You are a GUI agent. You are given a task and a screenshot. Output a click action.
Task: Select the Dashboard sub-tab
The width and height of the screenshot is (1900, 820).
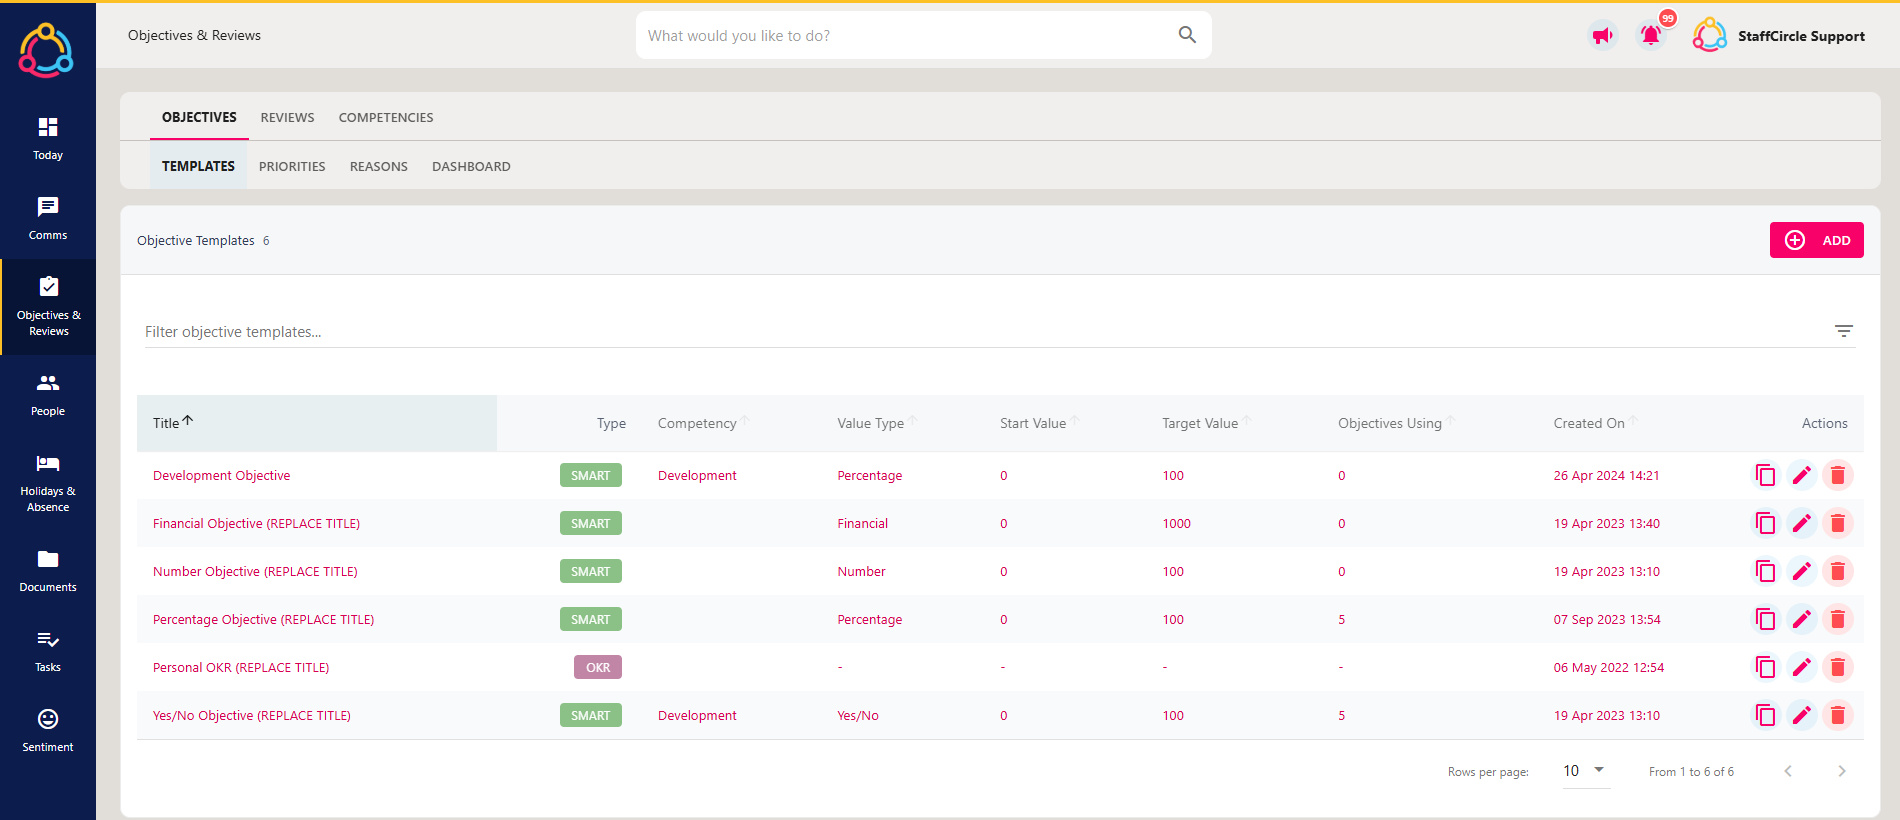click(x=471, y=166)
